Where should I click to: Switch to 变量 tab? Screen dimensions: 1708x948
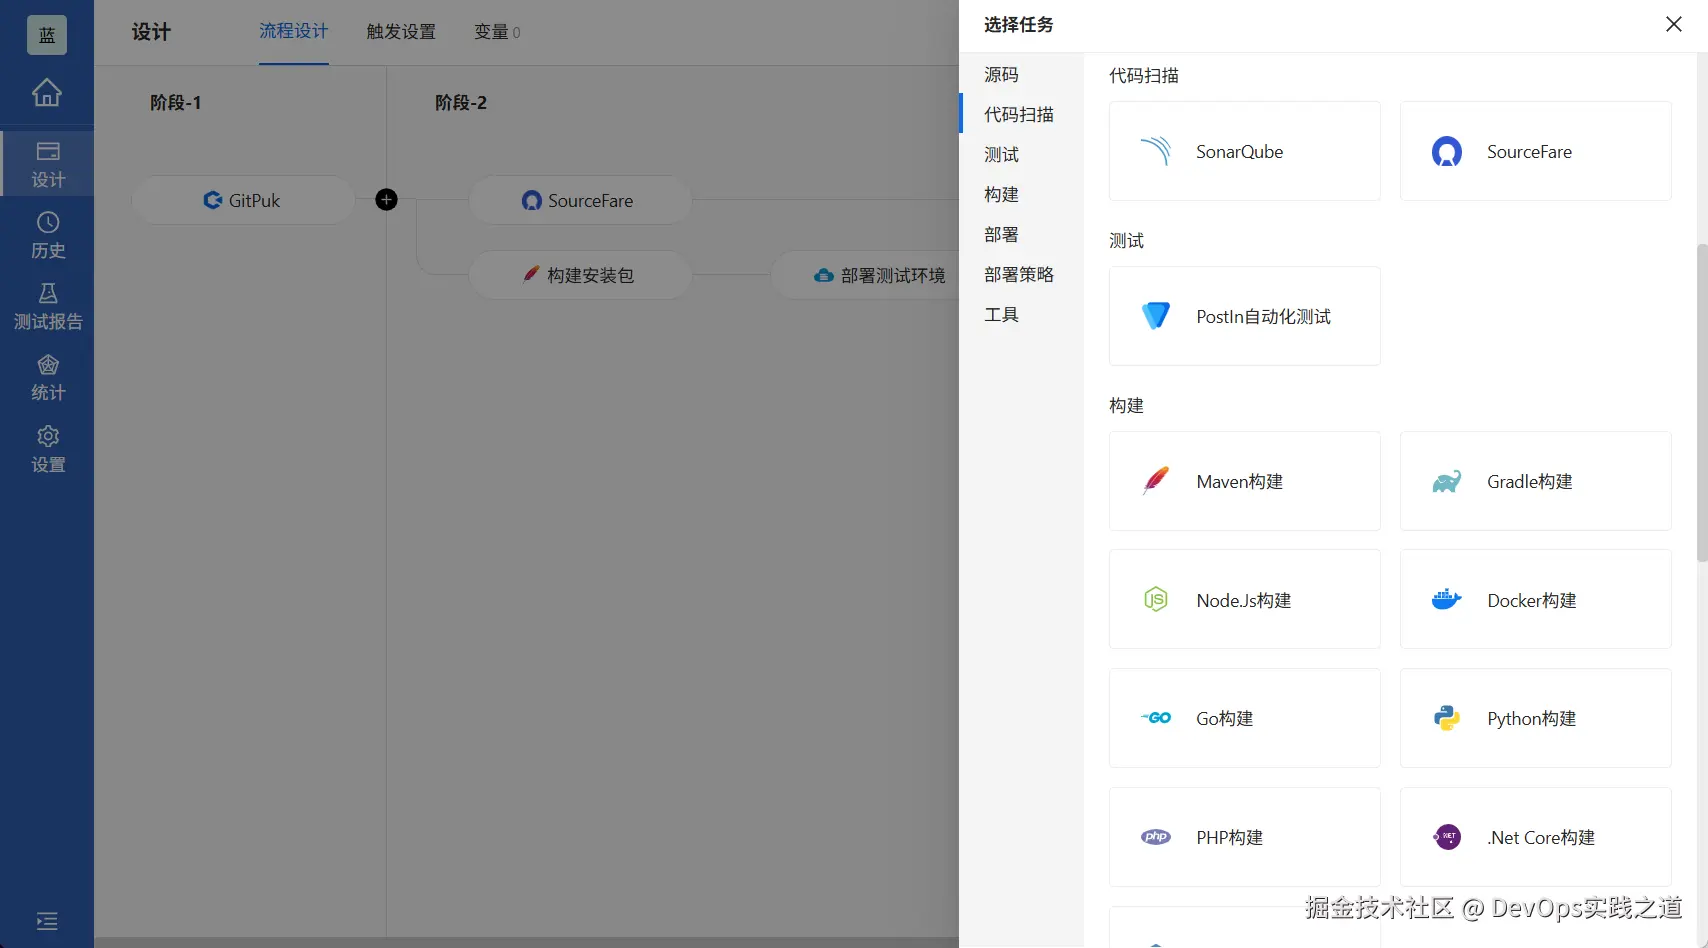pyautogui.click(x=497, y=31)
